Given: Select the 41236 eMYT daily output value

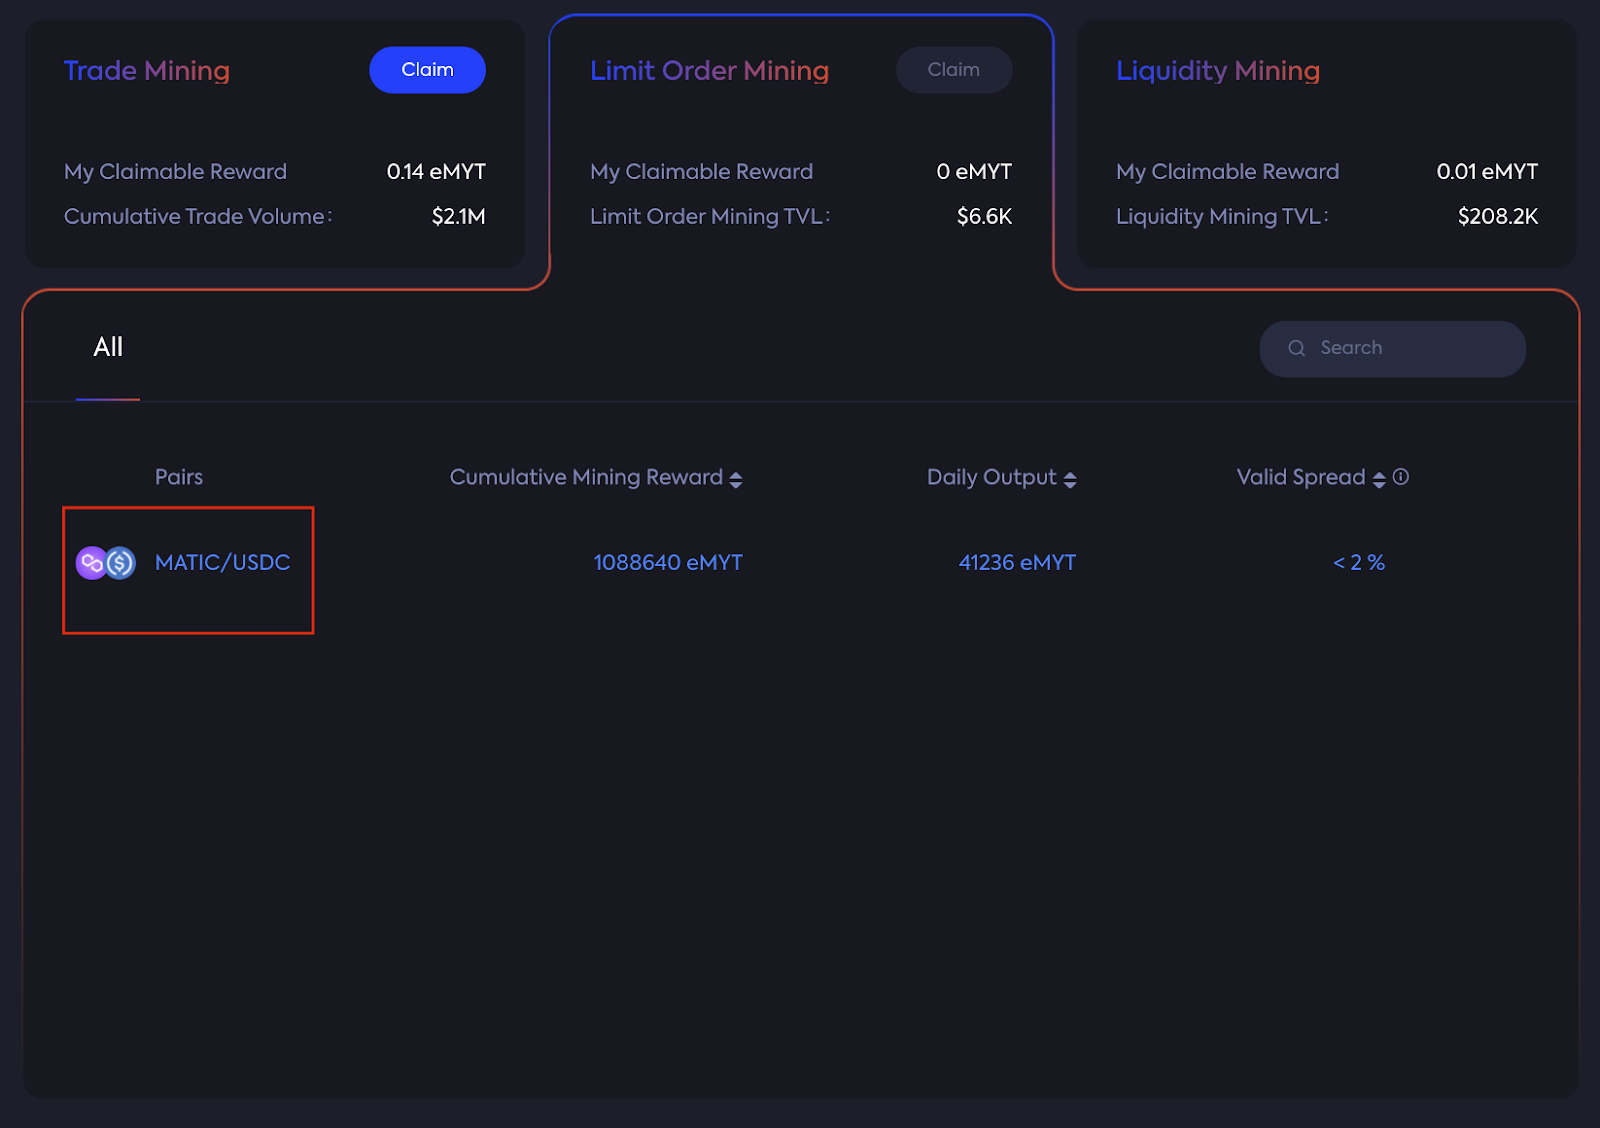Looking at the screenshot, I should tap(1017, 562).
